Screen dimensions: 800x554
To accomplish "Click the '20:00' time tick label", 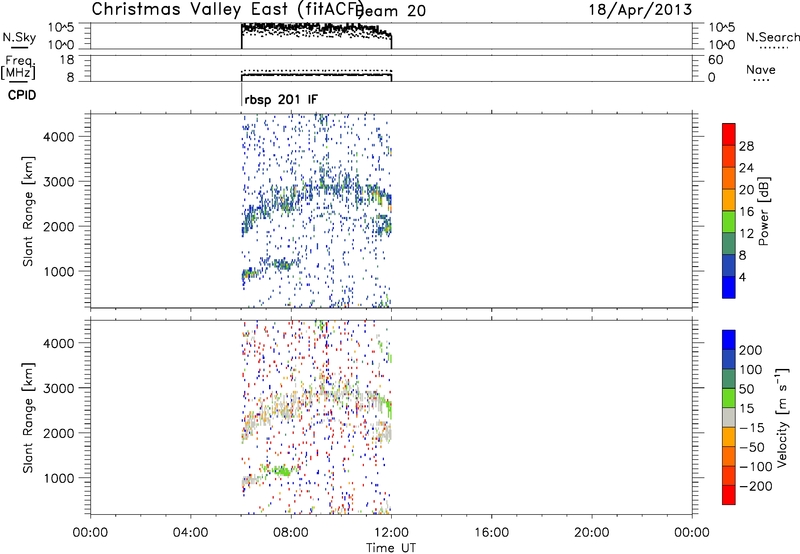I will pos(592,533).
